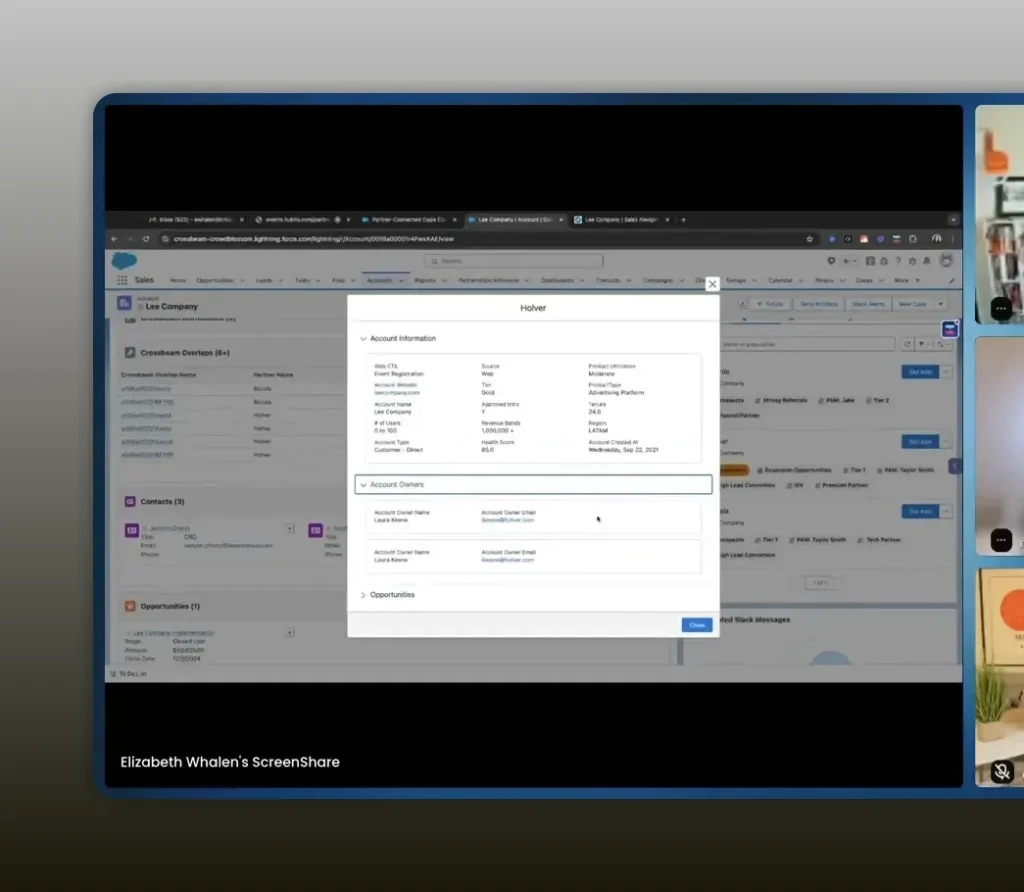Open the leecompany.com account website link

[397, 393]
